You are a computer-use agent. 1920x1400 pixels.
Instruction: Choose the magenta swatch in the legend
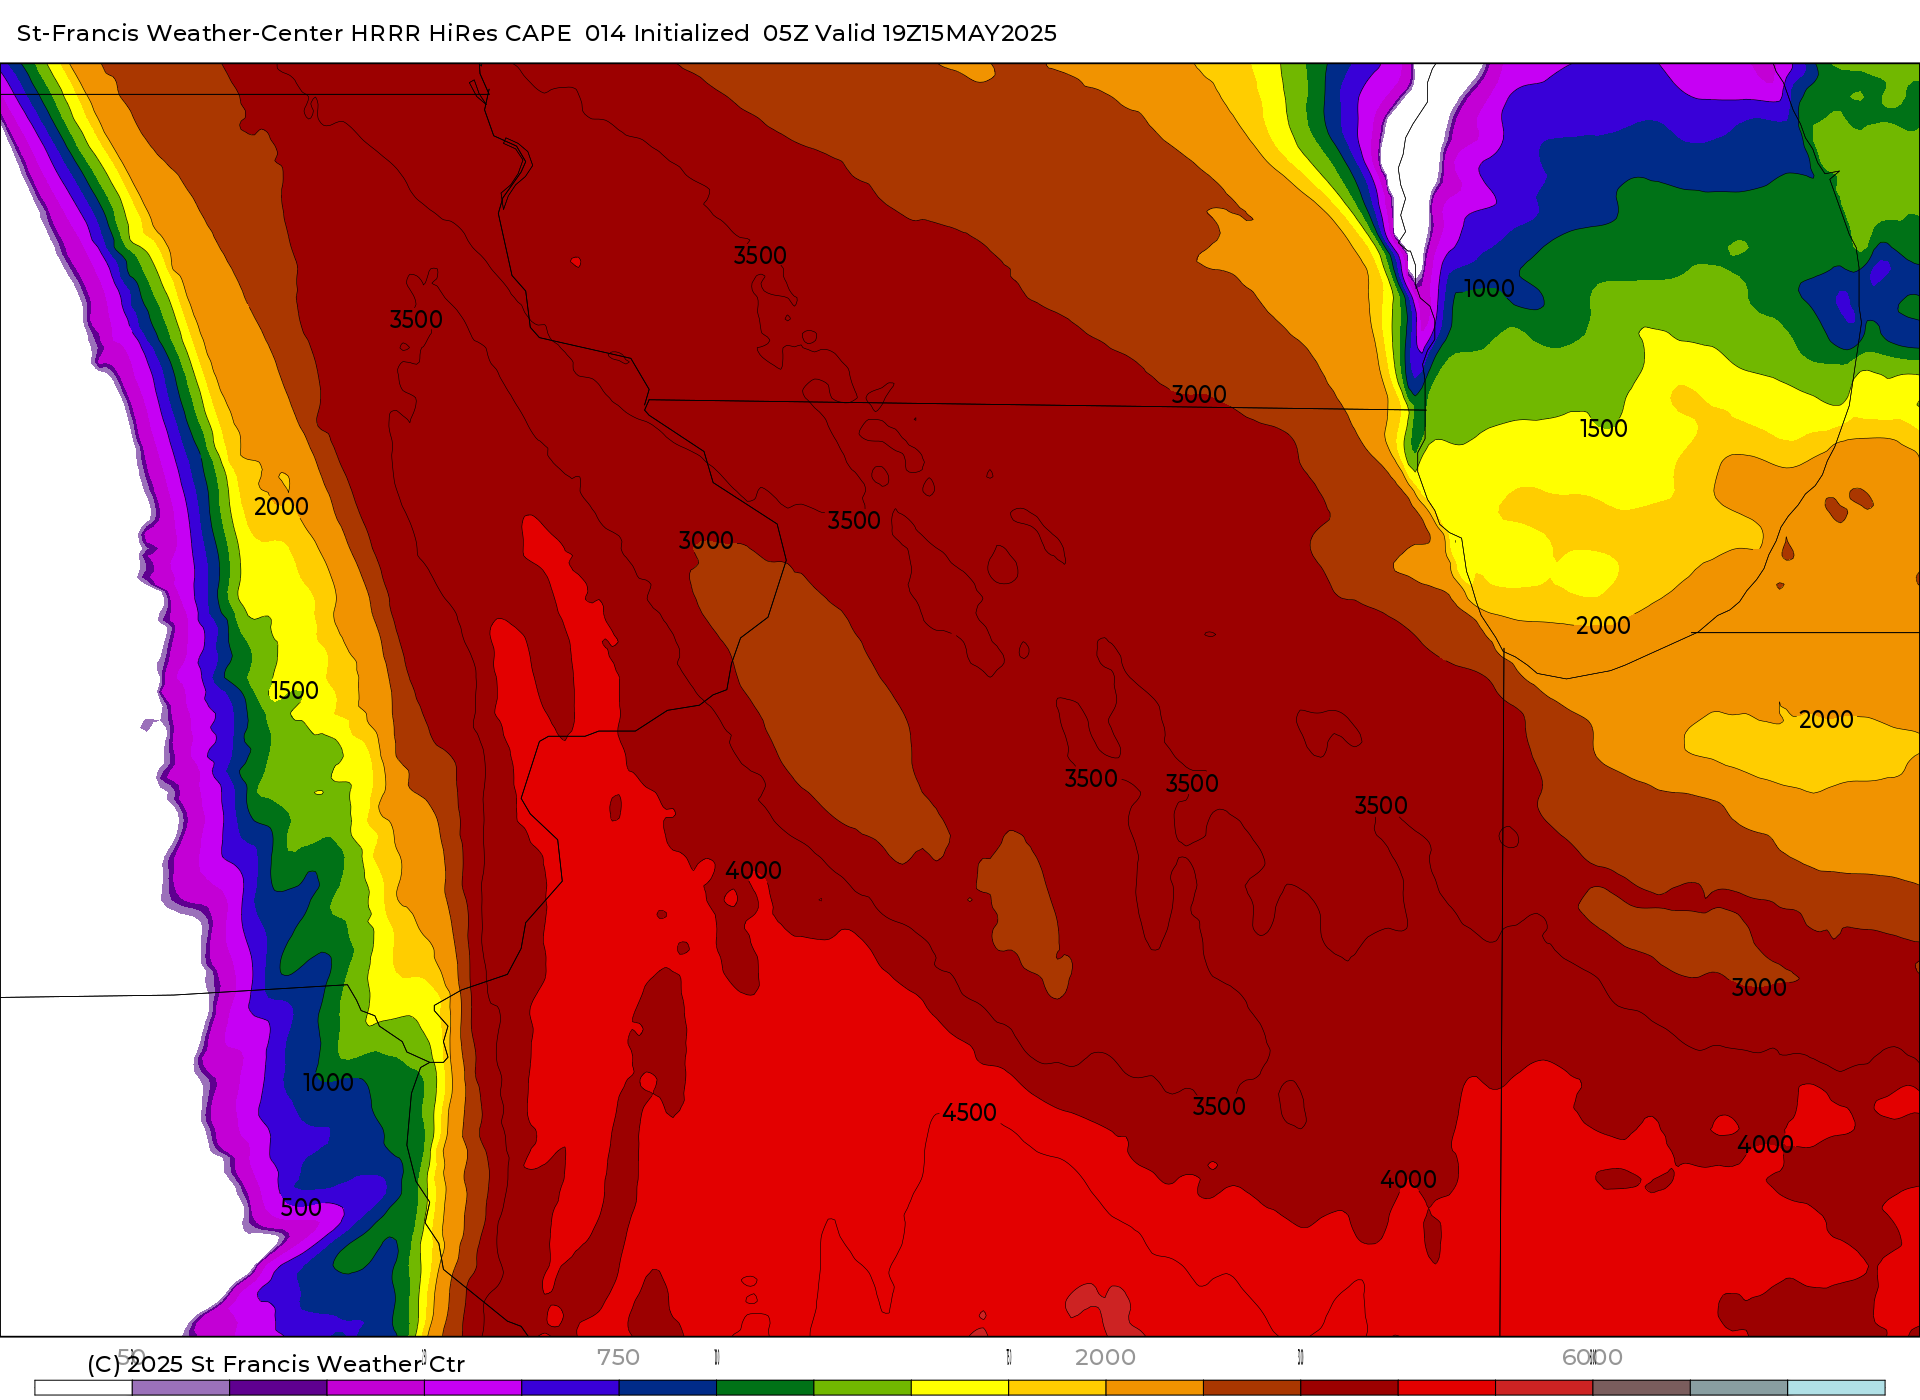pyautogui.click(x=375, y=1388)
